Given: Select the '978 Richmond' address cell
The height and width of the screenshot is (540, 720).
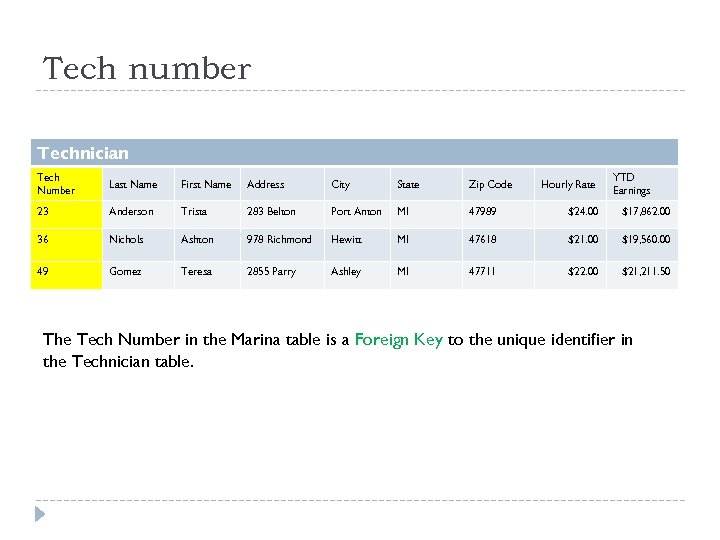Looking at the screenshot, I should (x=279, y=239).
